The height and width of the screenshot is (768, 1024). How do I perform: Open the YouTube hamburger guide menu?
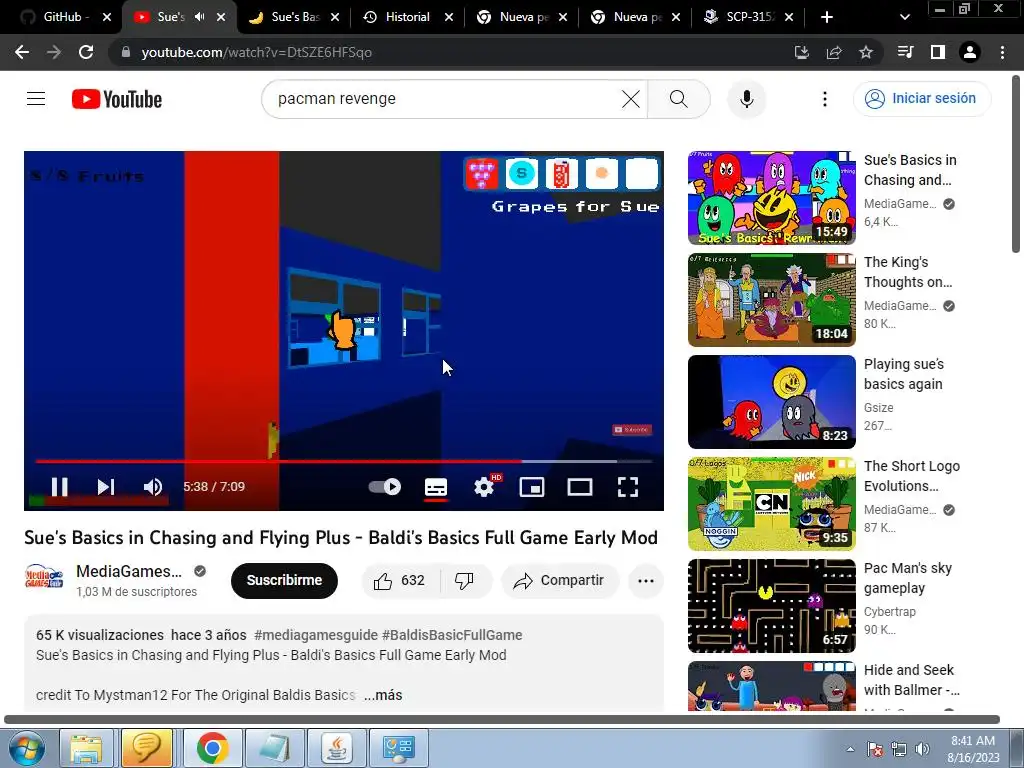(x=36, y=99)
